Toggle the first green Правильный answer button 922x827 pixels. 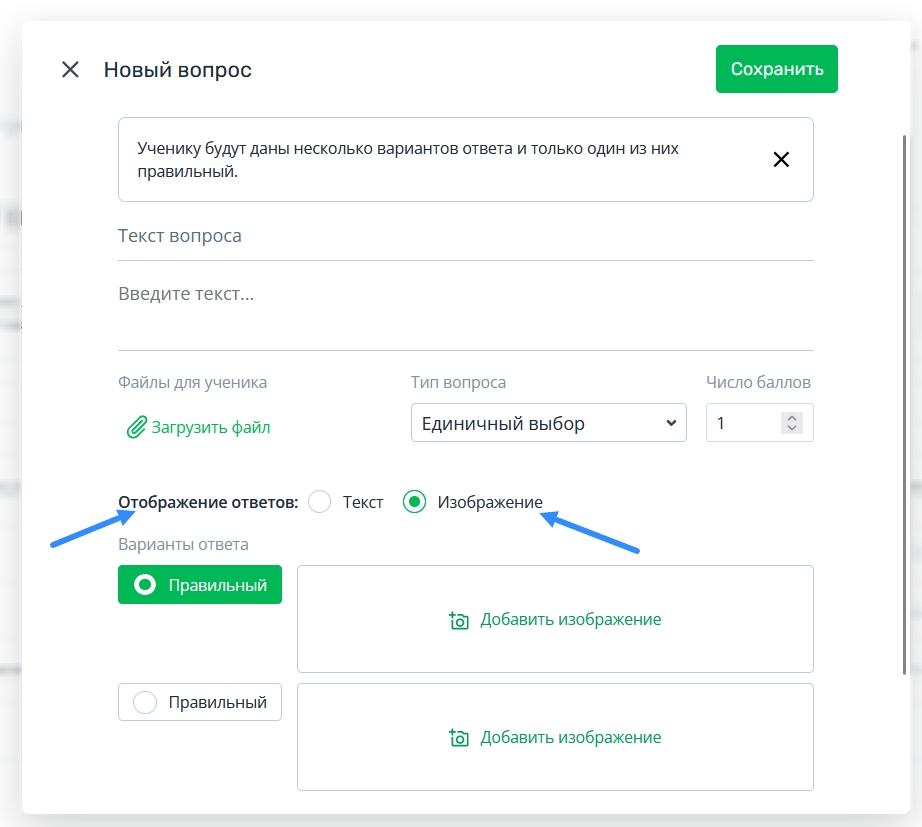tap(200, 585)
